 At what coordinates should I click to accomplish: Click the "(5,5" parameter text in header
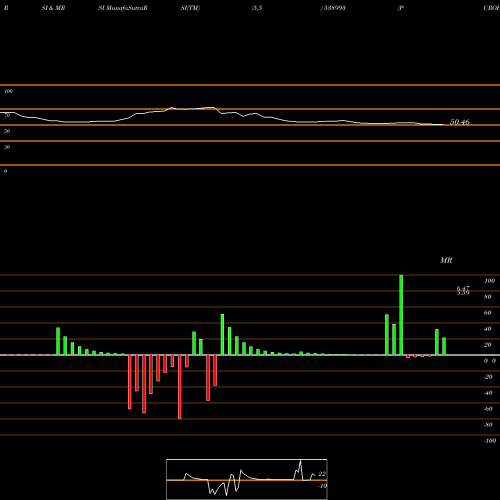(x=257, y=8)
